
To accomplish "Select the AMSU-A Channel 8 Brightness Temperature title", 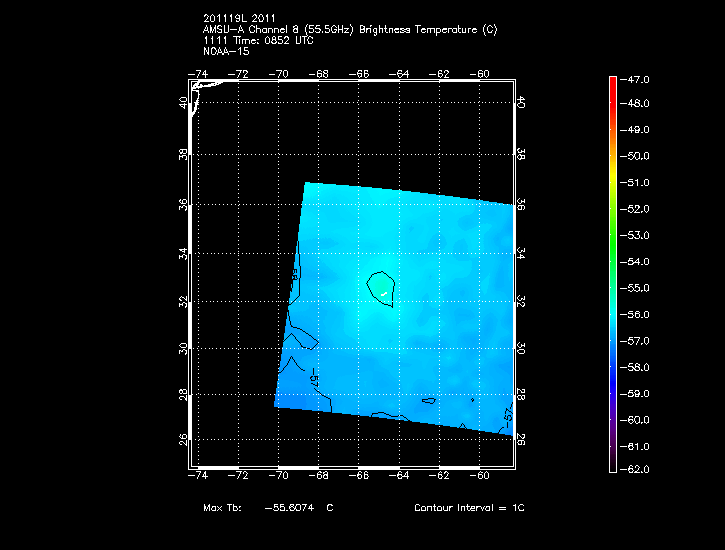I will 349,30.
